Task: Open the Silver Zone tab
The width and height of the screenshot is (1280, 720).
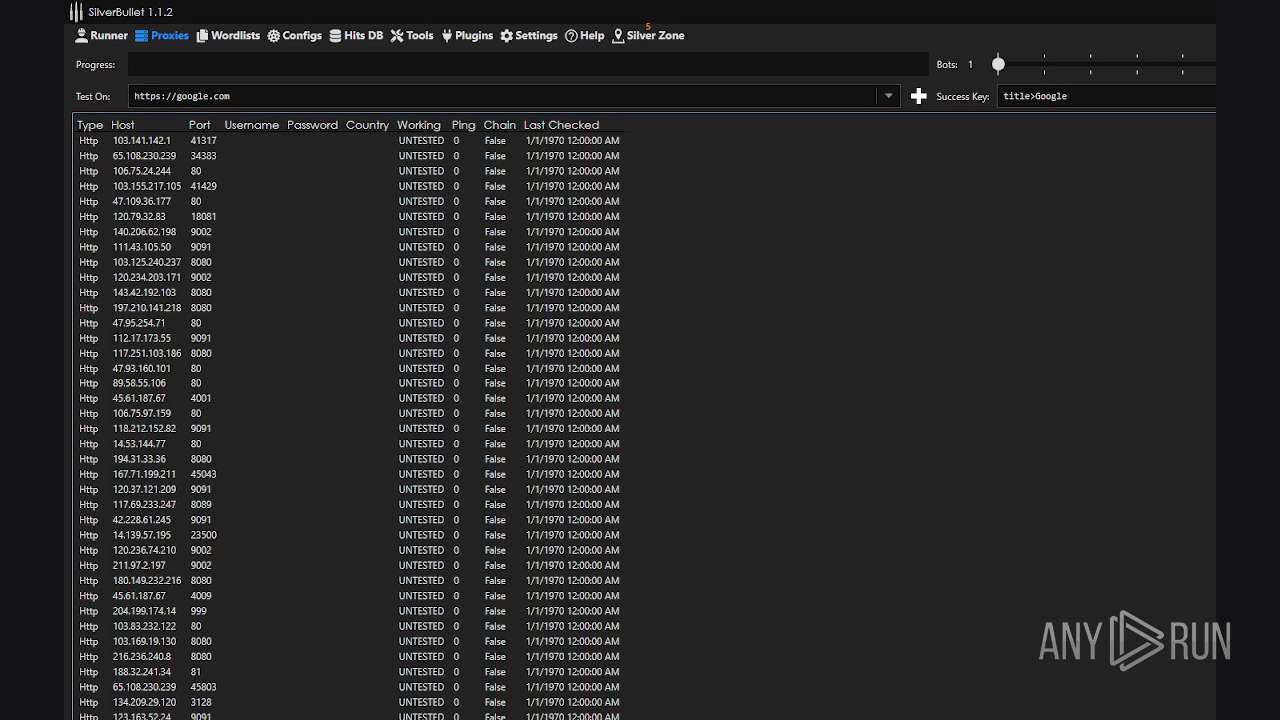Action: [649, 36]
